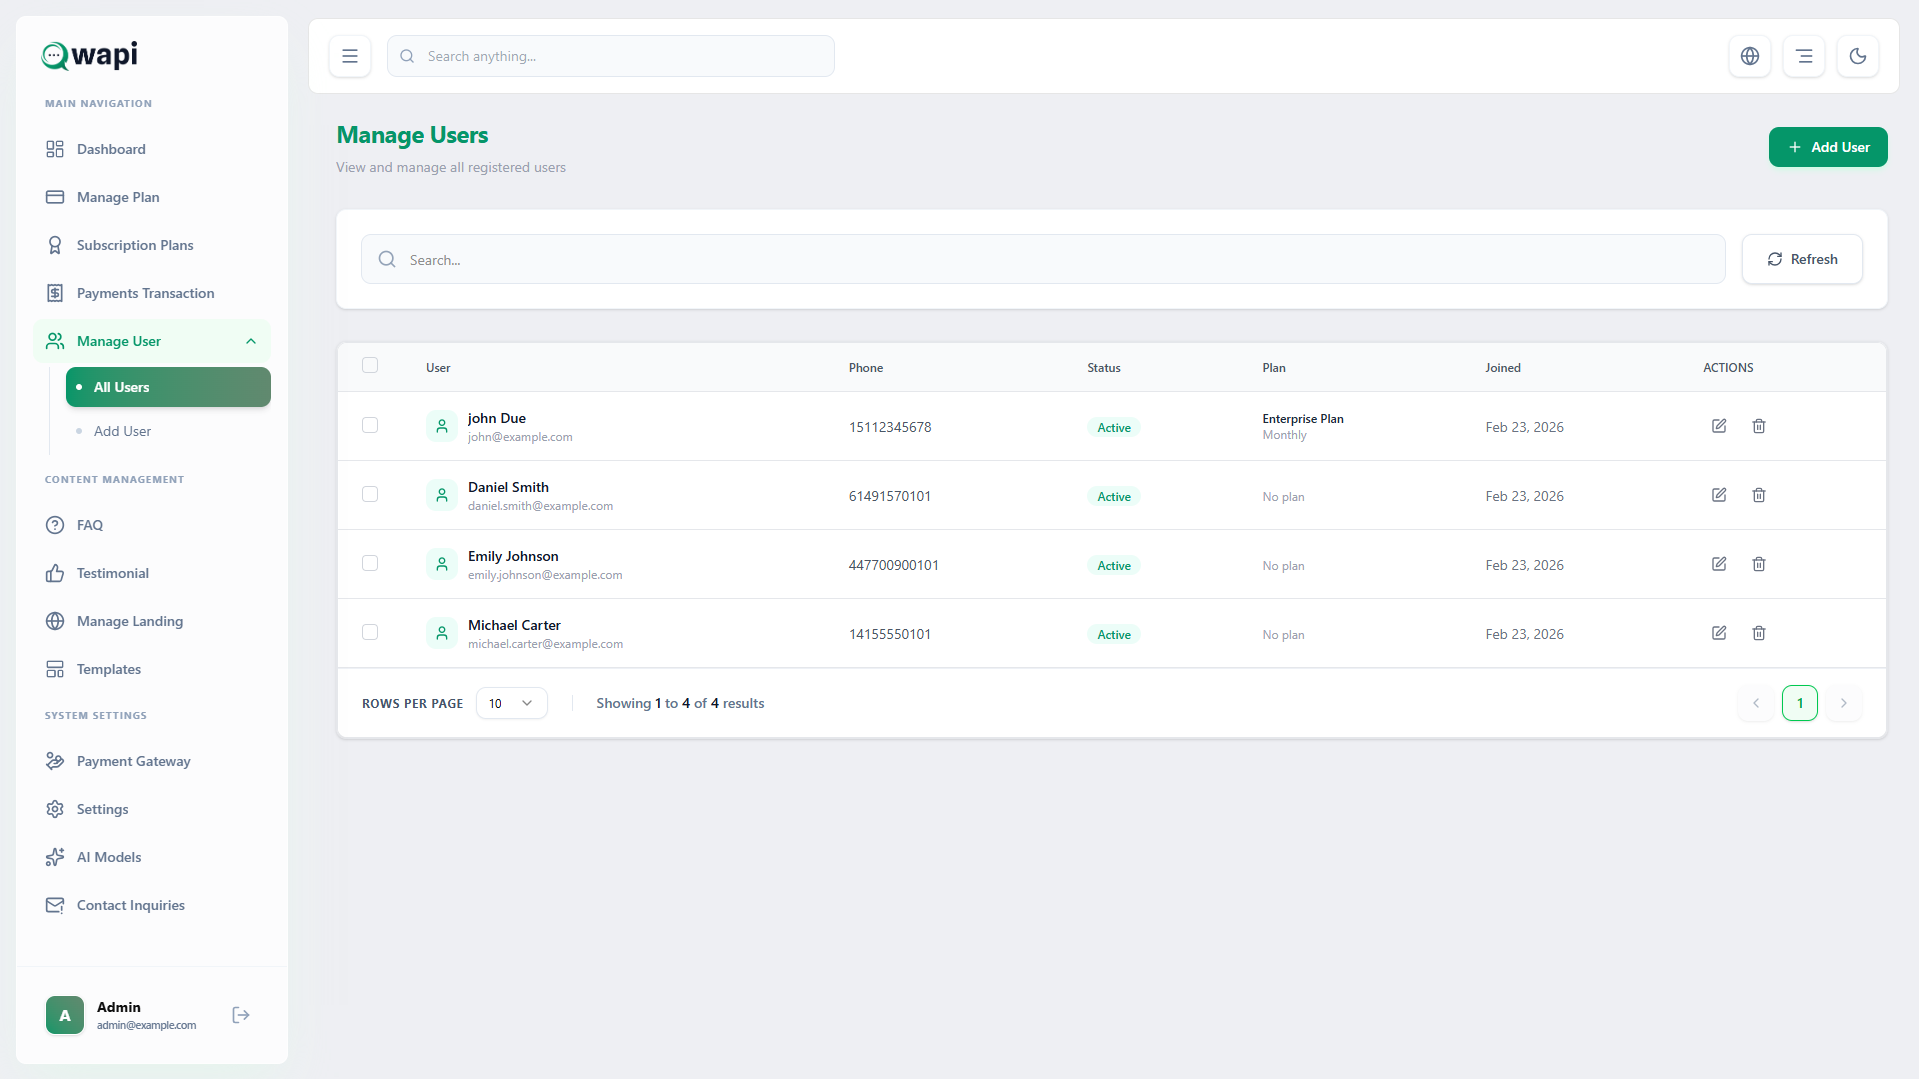Click the Add User button
1919x1079 pixels.
(x=1827, y=147)
